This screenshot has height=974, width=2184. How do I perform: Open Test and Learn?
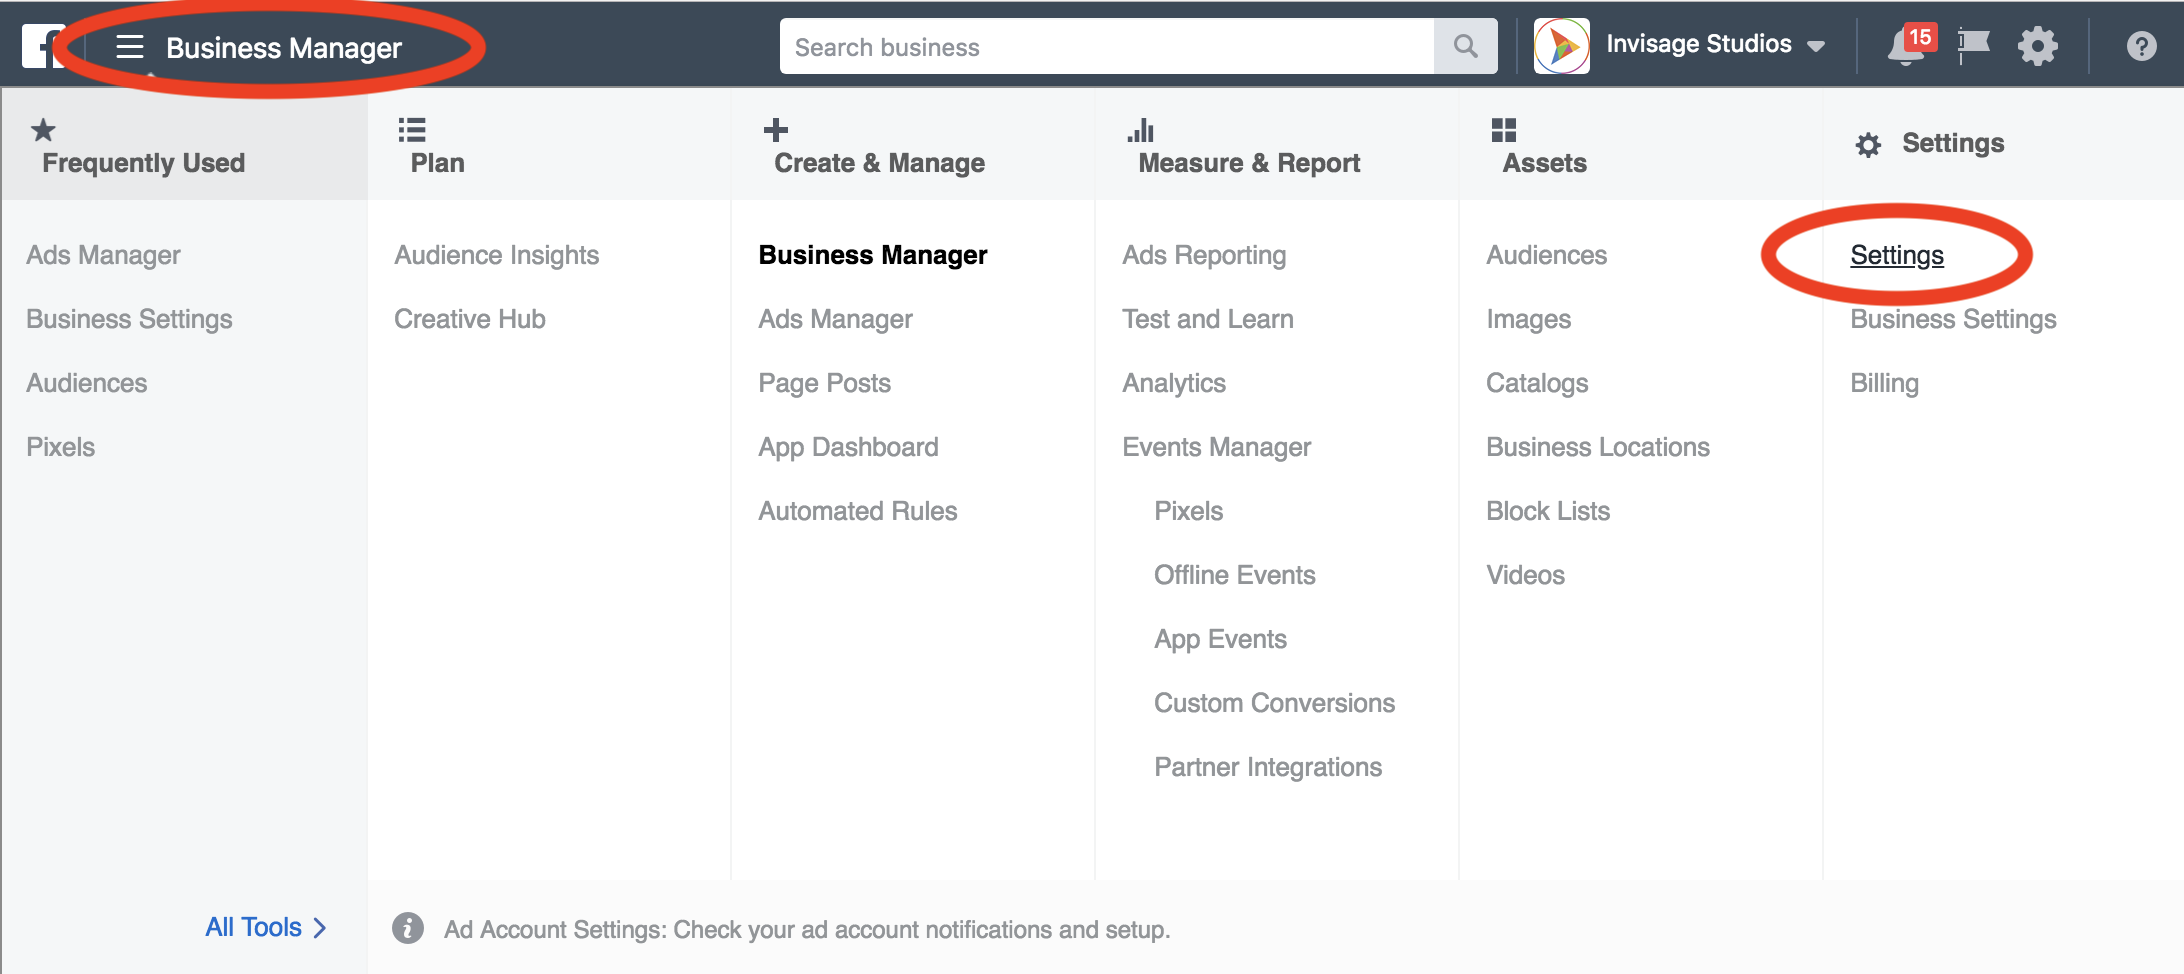click(x=1208, y=319)
